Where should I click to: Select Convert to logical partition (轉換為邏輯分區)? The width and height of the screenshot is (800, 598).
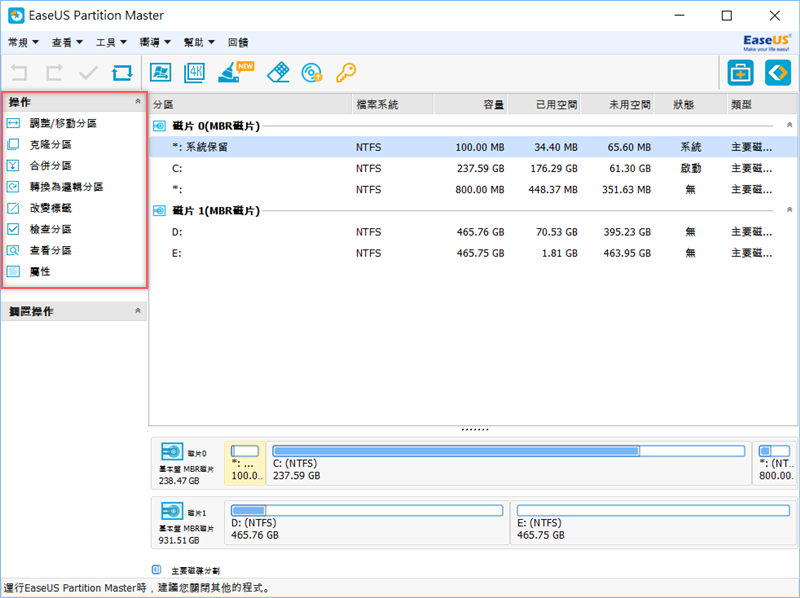click(x=66, y=187)
